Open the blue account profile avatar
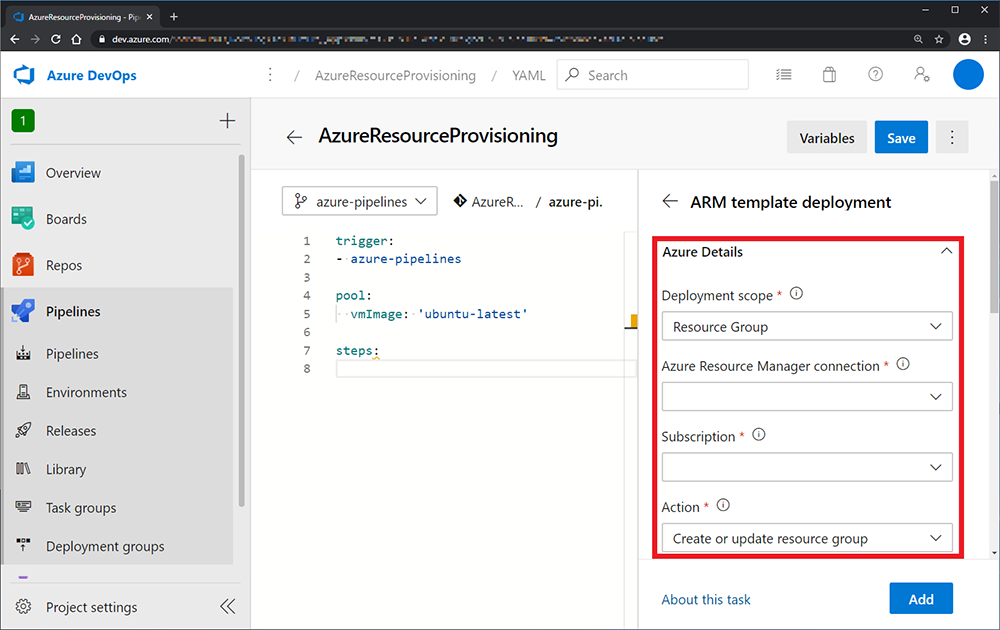 point(968,75)
